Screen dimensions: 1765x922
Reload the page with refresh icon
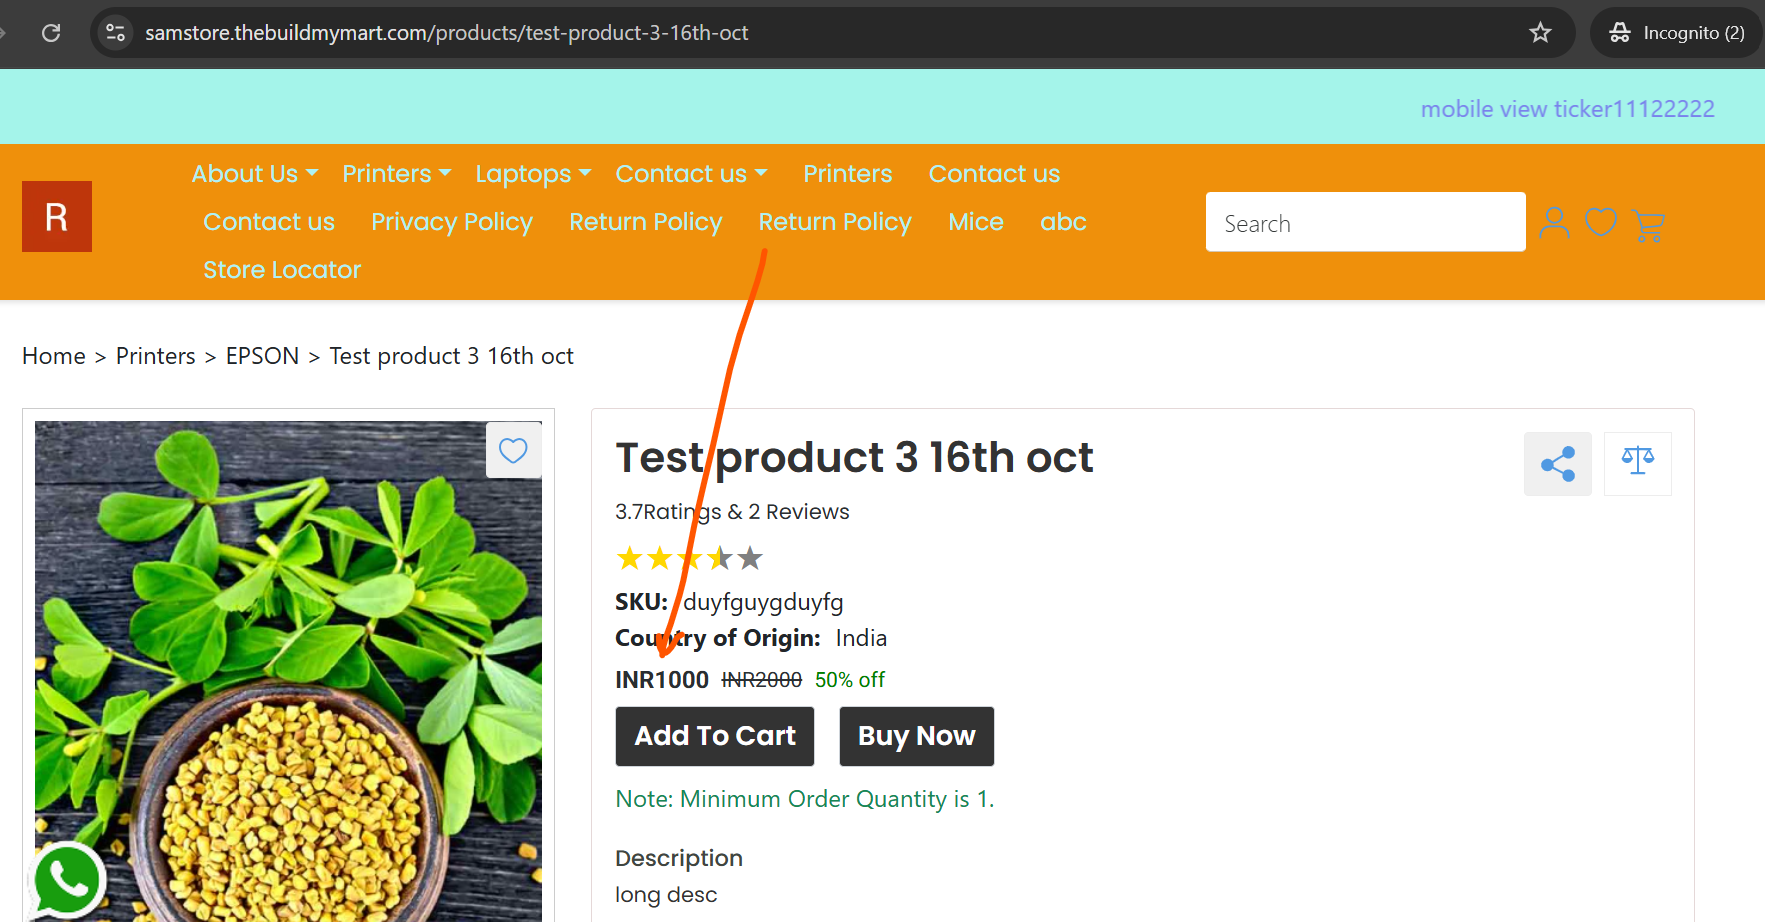(x=51, y=33)
